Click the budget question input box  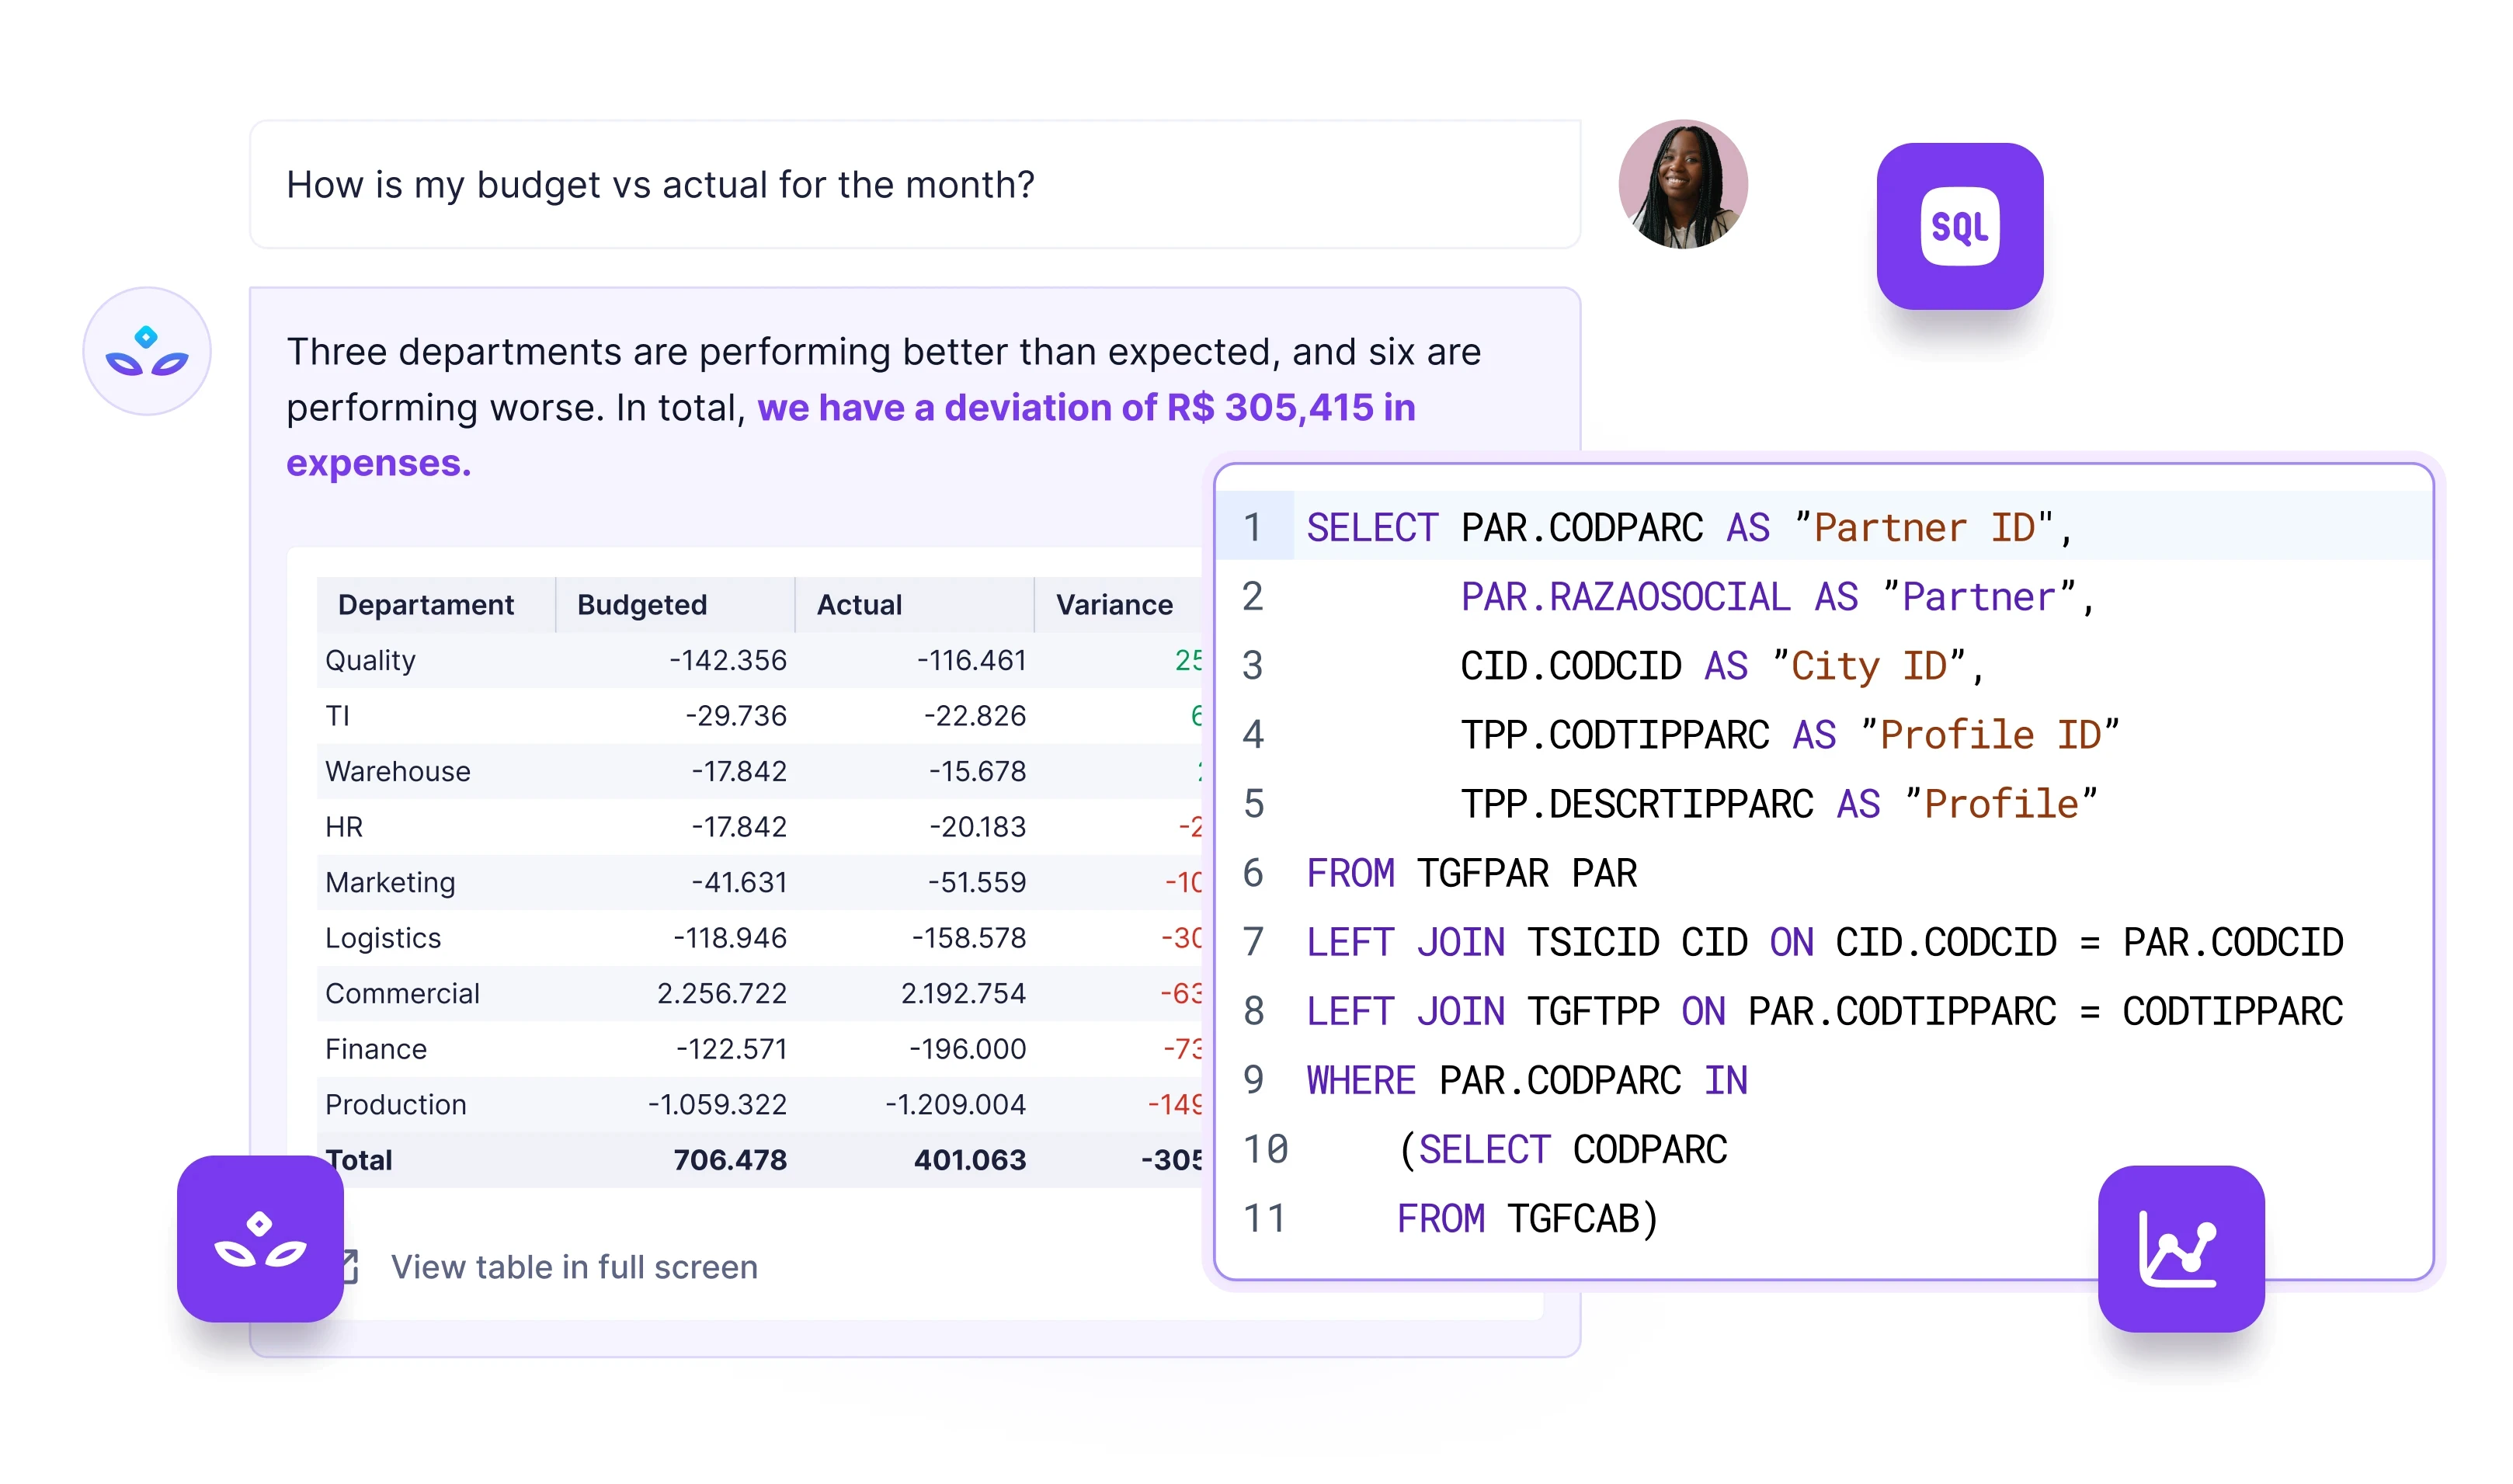click(914, 184)
